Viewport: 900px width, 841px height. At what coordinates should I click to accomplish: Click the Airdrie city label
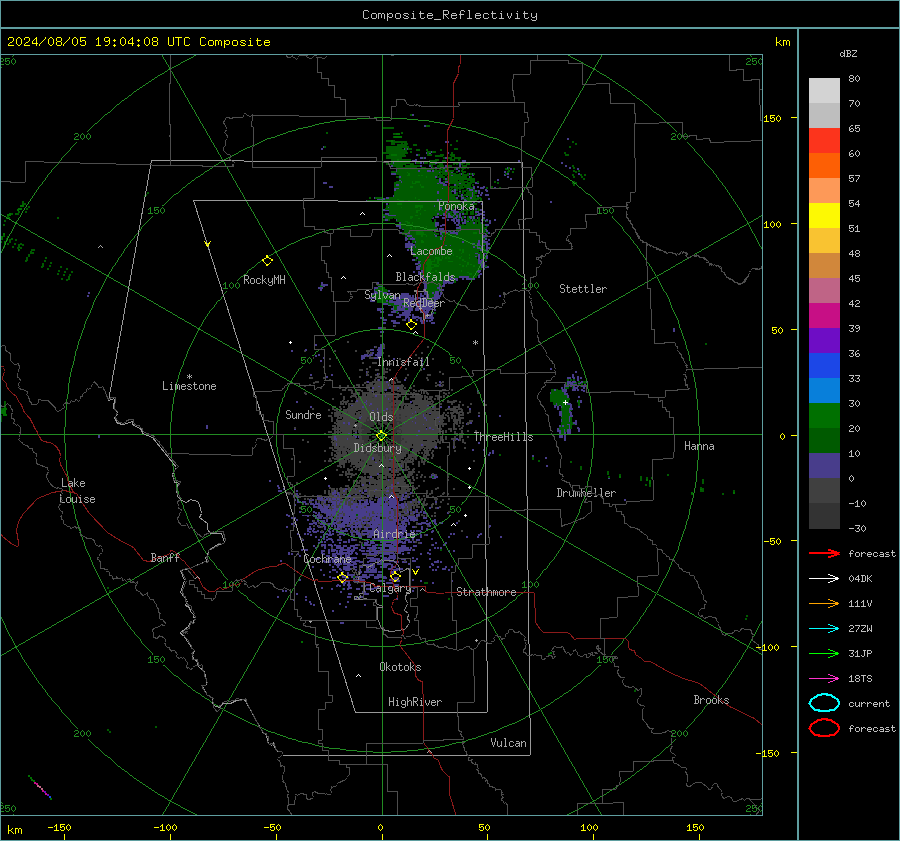[394, 534]
